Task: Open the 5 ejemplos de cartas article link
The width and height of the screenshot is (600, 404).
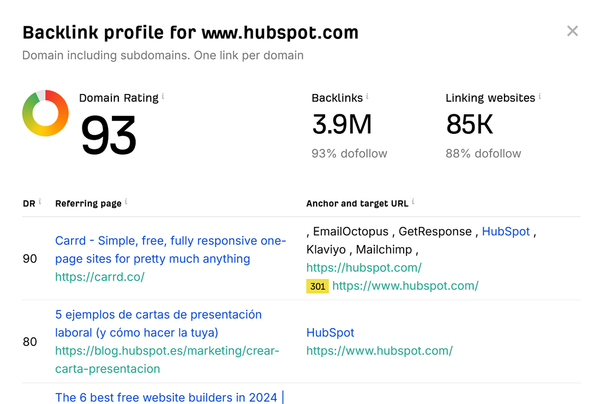Action: click(x=158, y=323)
